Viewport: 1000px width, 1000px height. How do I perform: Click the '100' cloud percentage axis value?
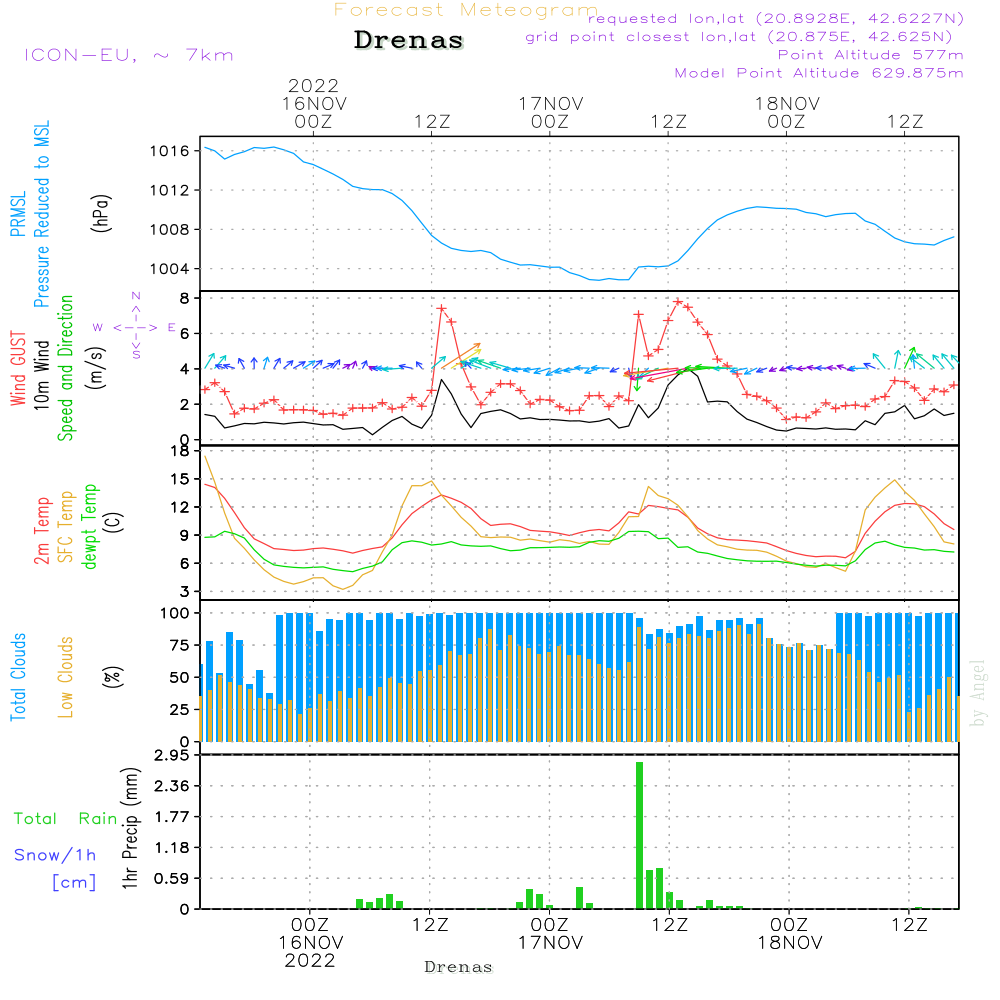(x=175, y=614)
